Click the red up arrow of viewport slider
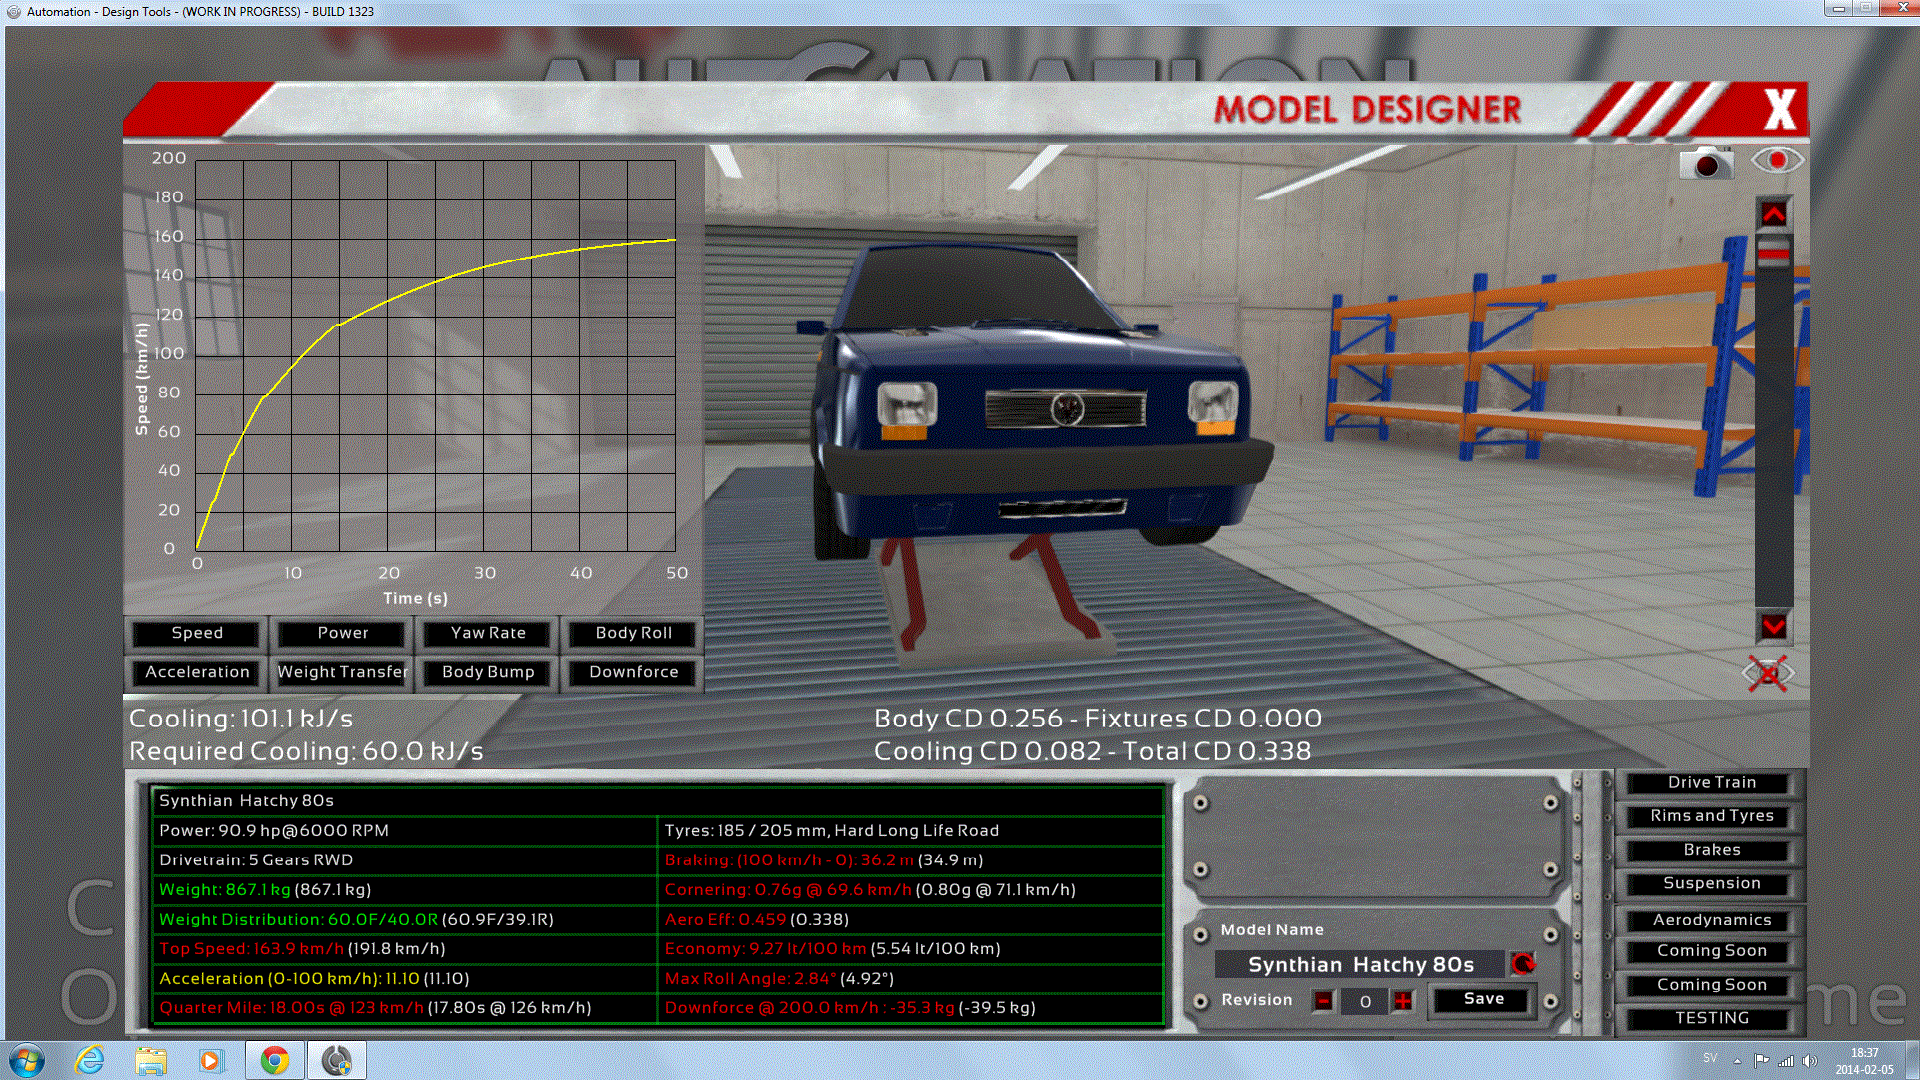This screenshot has width=1920, height=1080. 1774,214
